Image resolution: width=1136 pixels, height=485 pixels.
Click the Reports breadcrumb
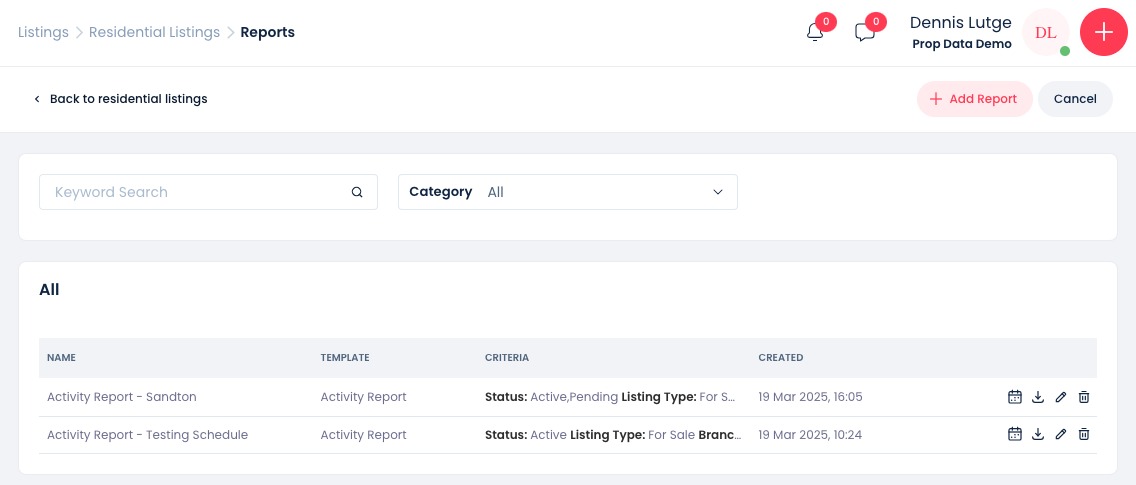pos(267,32)
